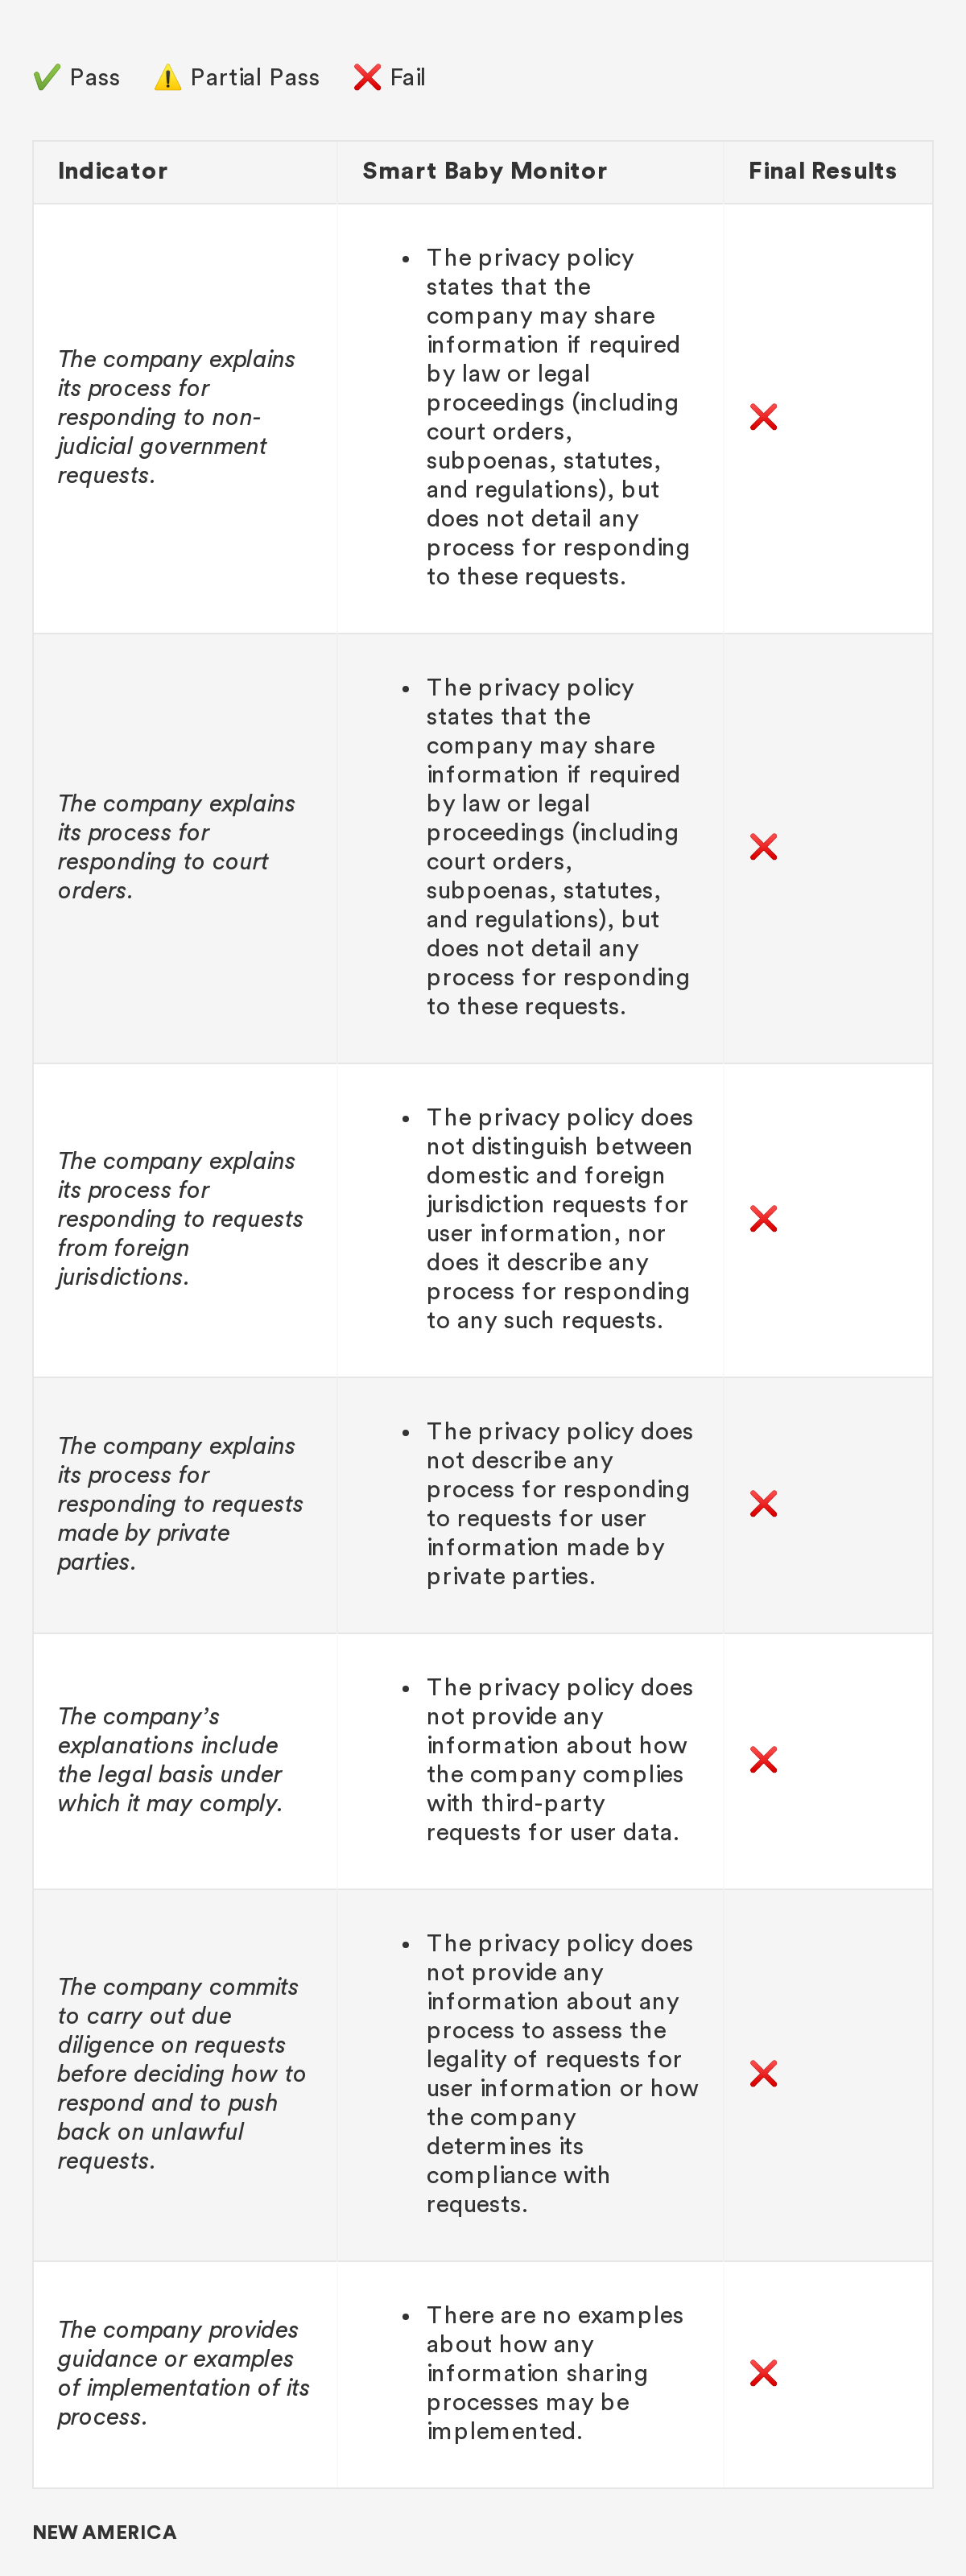Click the fail X in the legal basis row

[763, 1760]
